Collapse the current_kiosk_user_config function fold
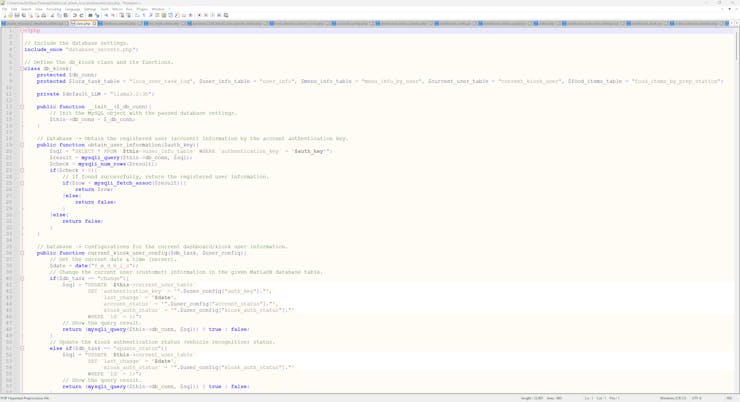The height and width of the screenshot is (402, 740). 22,253
